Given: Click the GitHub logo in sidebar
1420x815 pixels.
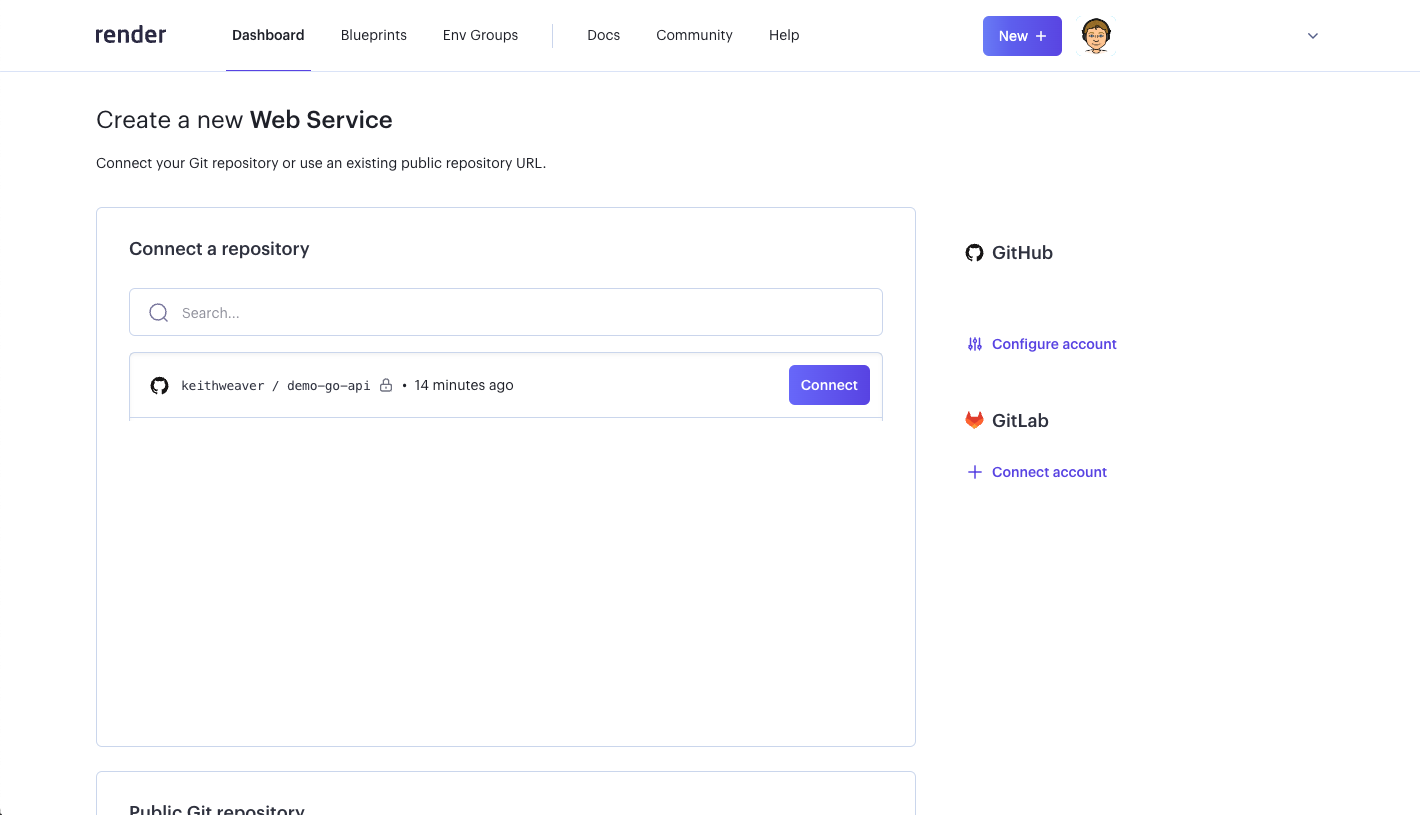Looking at the screenshot, I should click(974, 253).
